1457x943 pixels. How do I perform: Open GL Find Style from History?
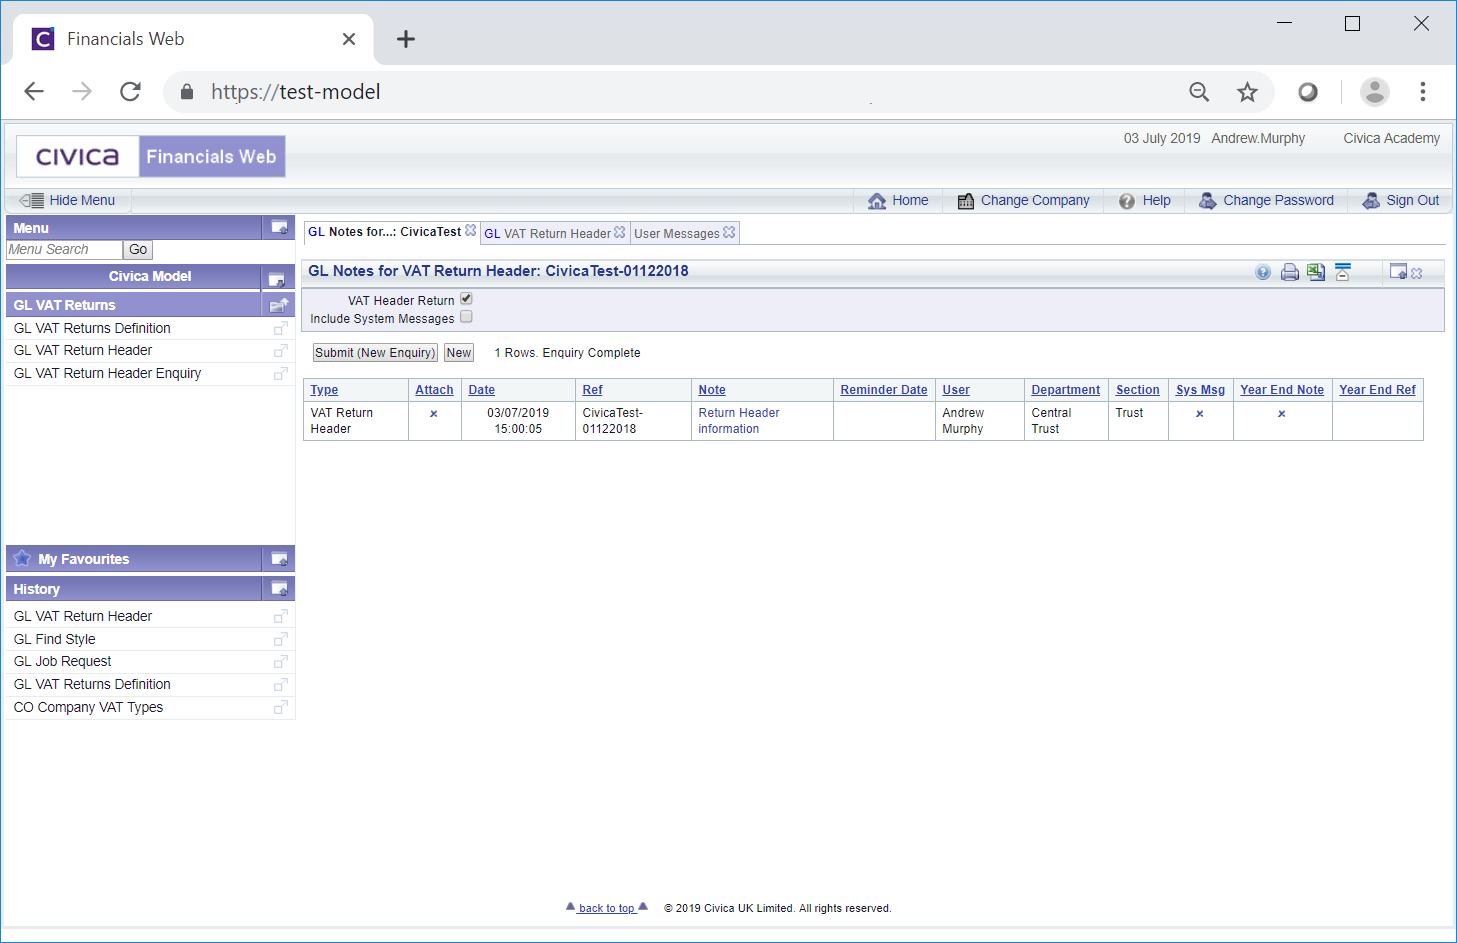point(55,639)
